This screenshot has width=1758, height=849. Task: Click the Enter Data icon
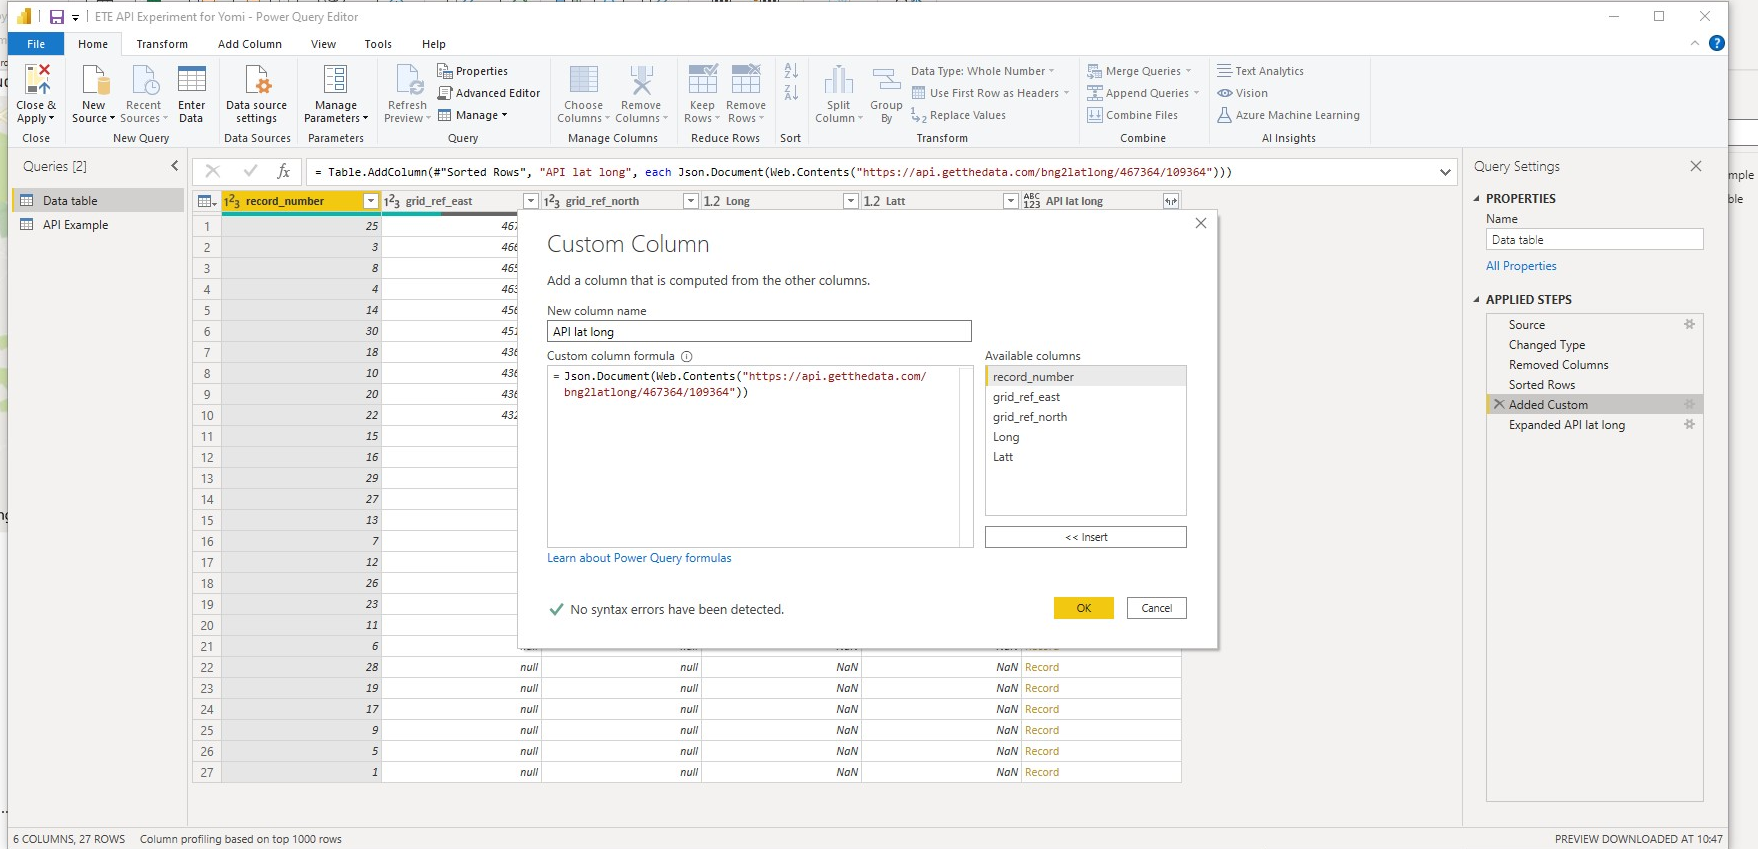(191, 80)
